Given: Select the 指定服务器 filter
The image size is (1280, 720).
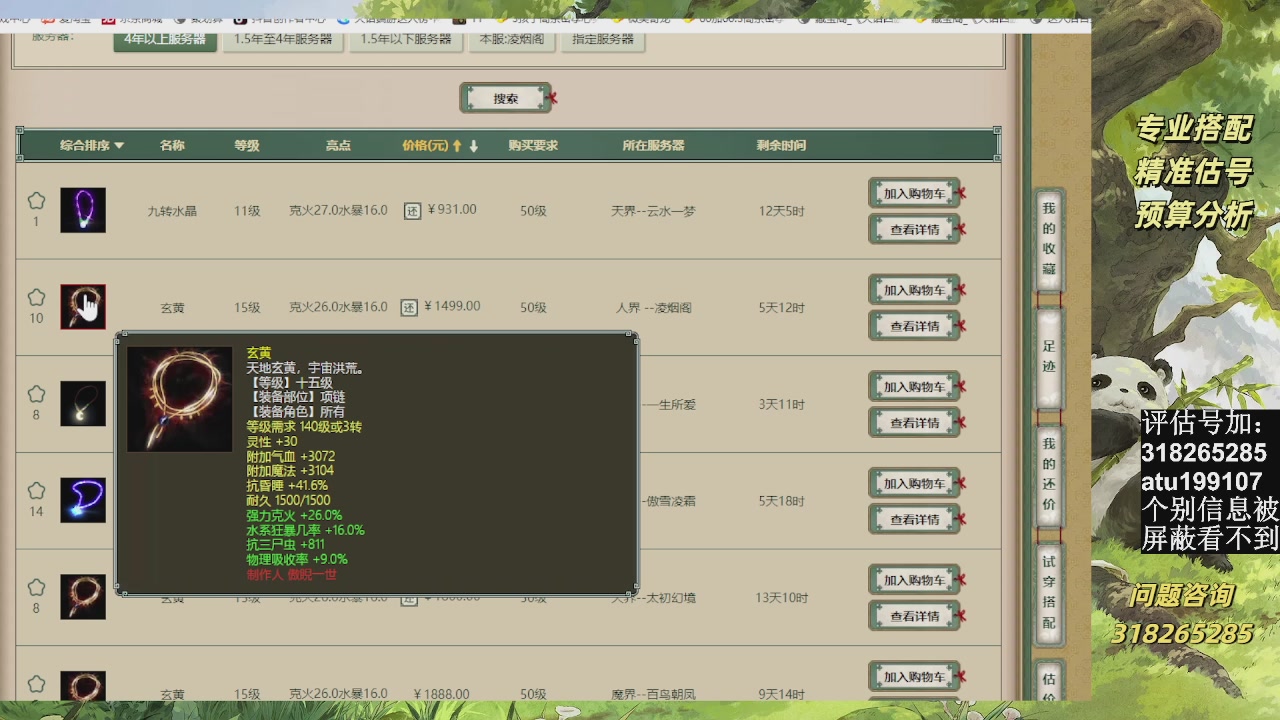Looking at the screenshot, I should coord(603,39).
